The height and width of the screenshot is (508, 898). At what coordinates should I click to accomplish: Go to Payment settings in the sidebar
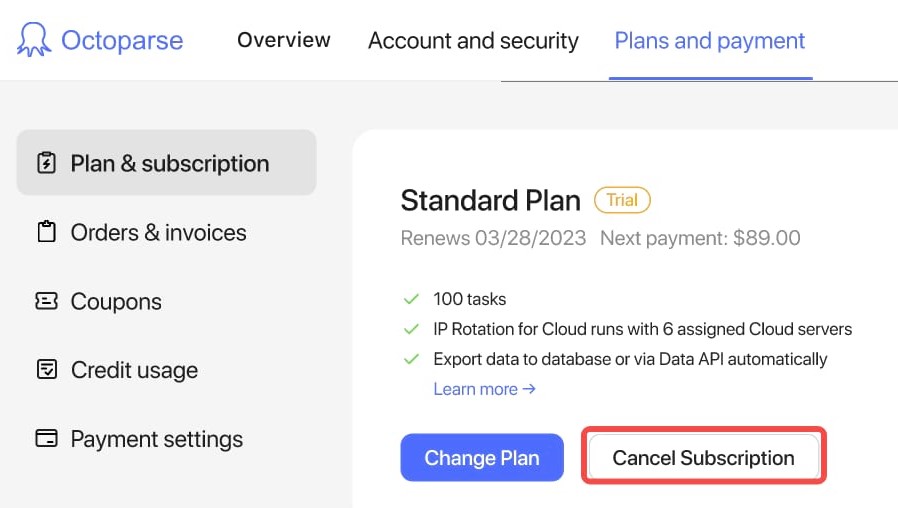click(156, 439)
